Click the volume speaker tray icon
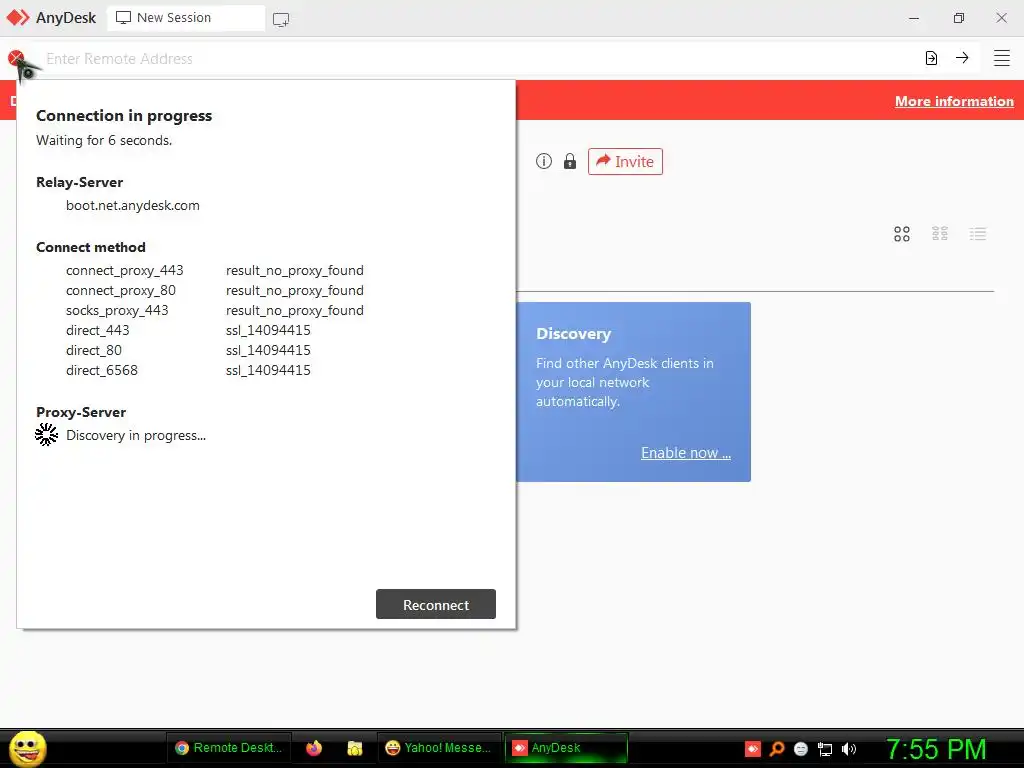Viewport: 1024px width, 768px height. click(x=849, y=749)
